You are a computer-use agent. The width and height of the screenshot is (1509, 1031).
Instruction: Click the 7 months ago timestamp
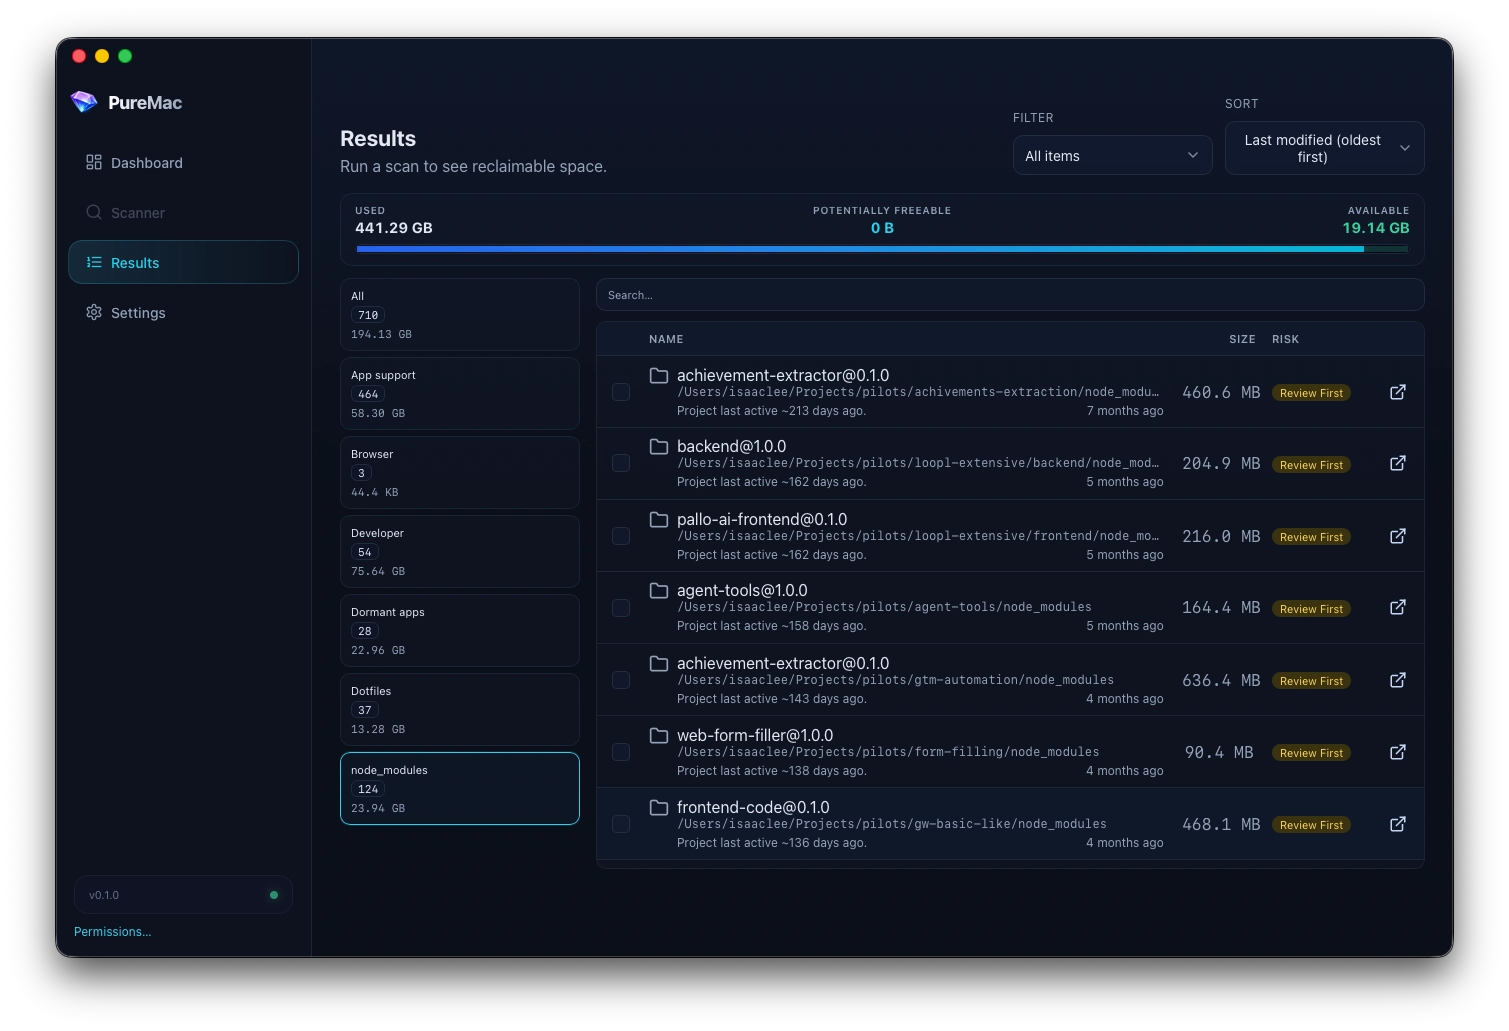pos(1125,411)
